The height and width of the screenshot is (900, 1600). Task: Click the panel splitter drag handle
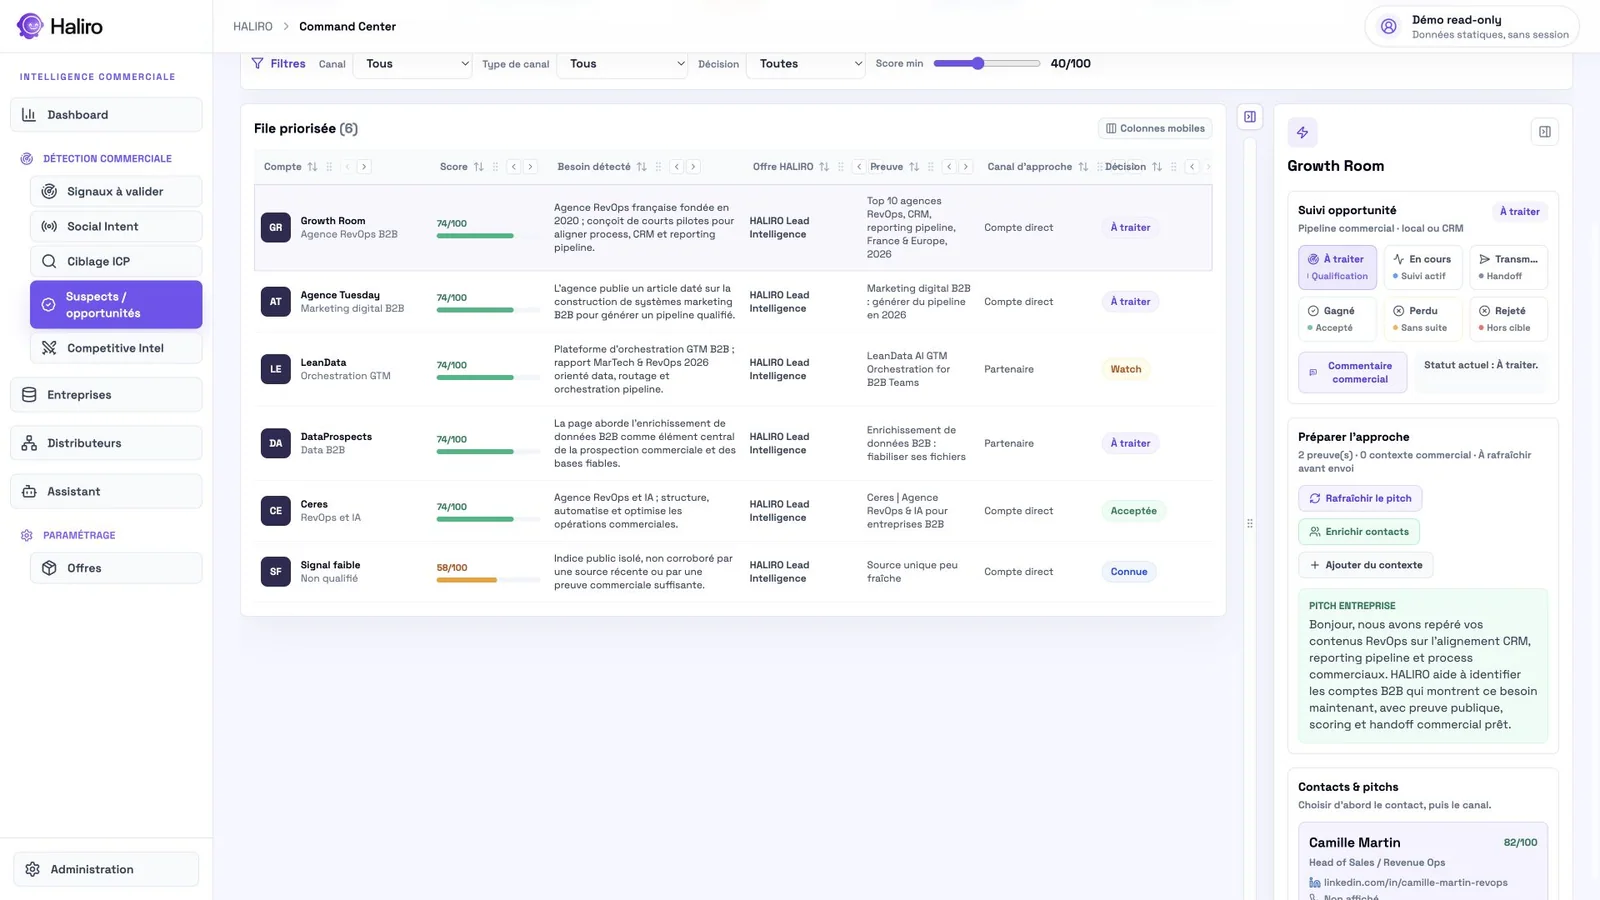(1250, 524)
